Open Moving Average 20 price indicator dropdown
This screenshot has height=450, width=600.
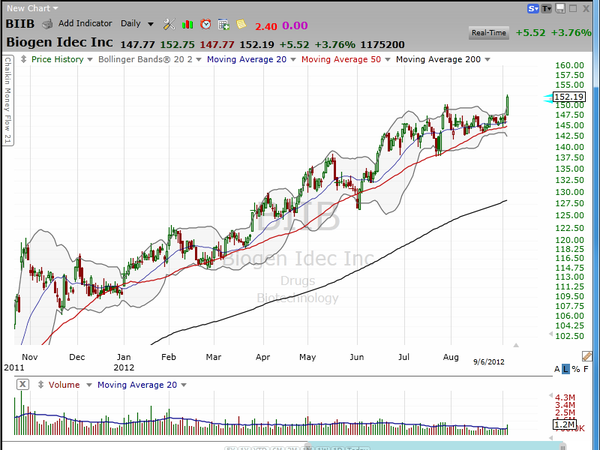tap(293, 60)
